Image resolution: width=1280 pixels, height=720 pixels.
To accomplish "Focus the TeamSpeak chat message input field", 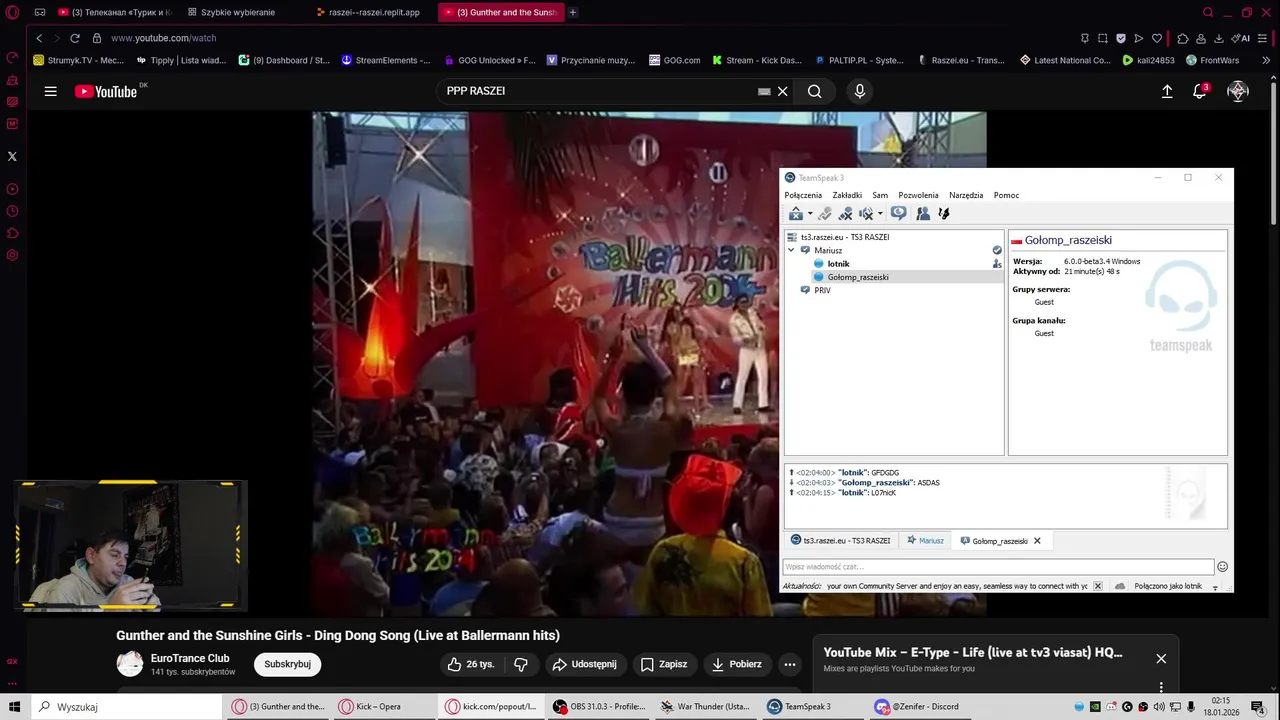I will pos(998,567).
